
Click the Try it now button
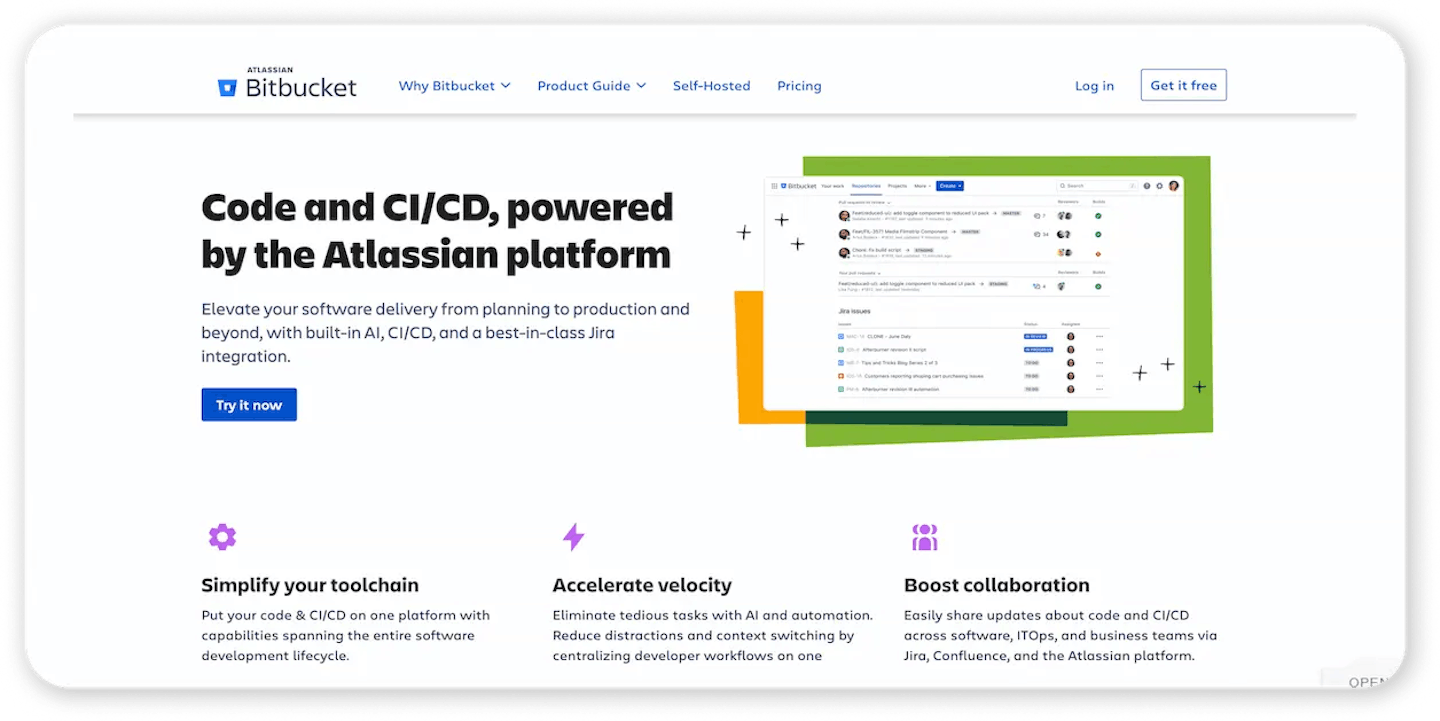249,405
